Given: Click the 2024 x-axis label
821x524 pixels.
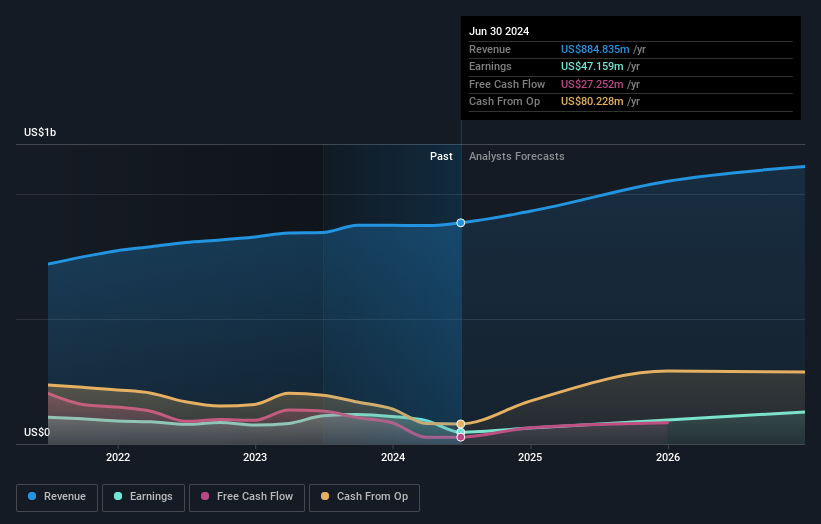Looking at the screenshot, I should point(393,457).
